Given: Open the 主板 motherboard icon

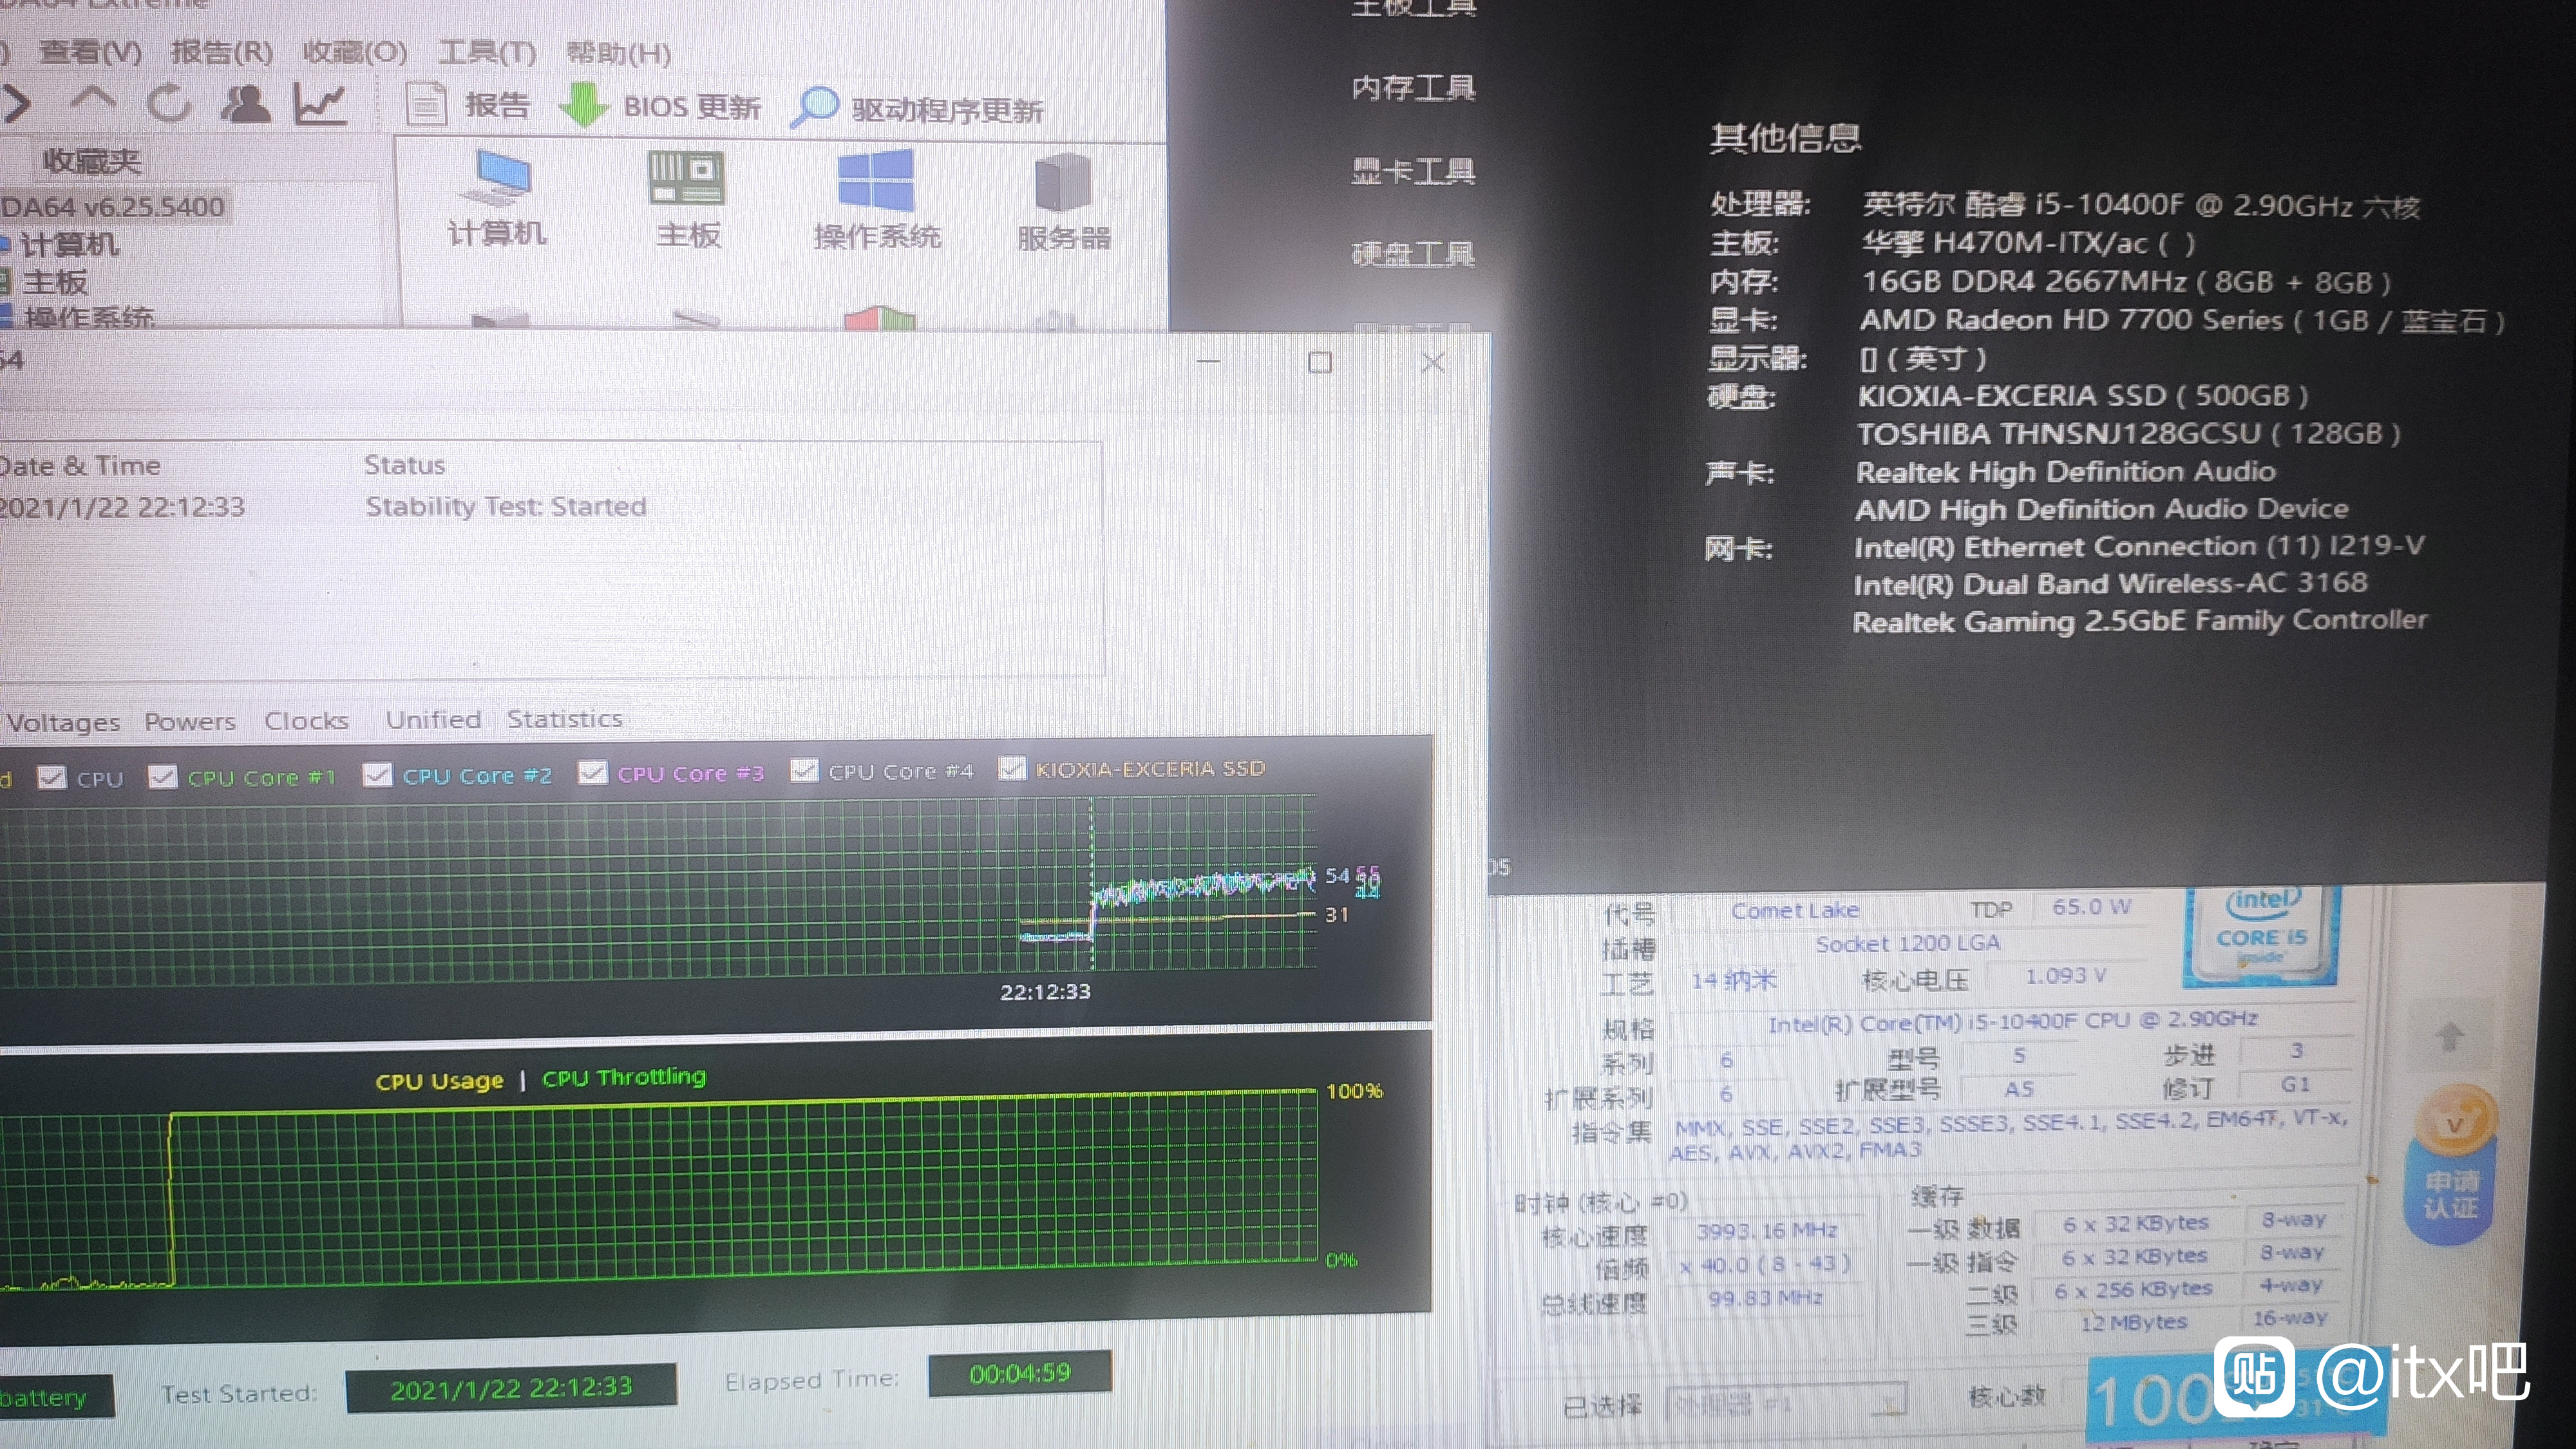Looking at the screenshot, I should [687, 199].
